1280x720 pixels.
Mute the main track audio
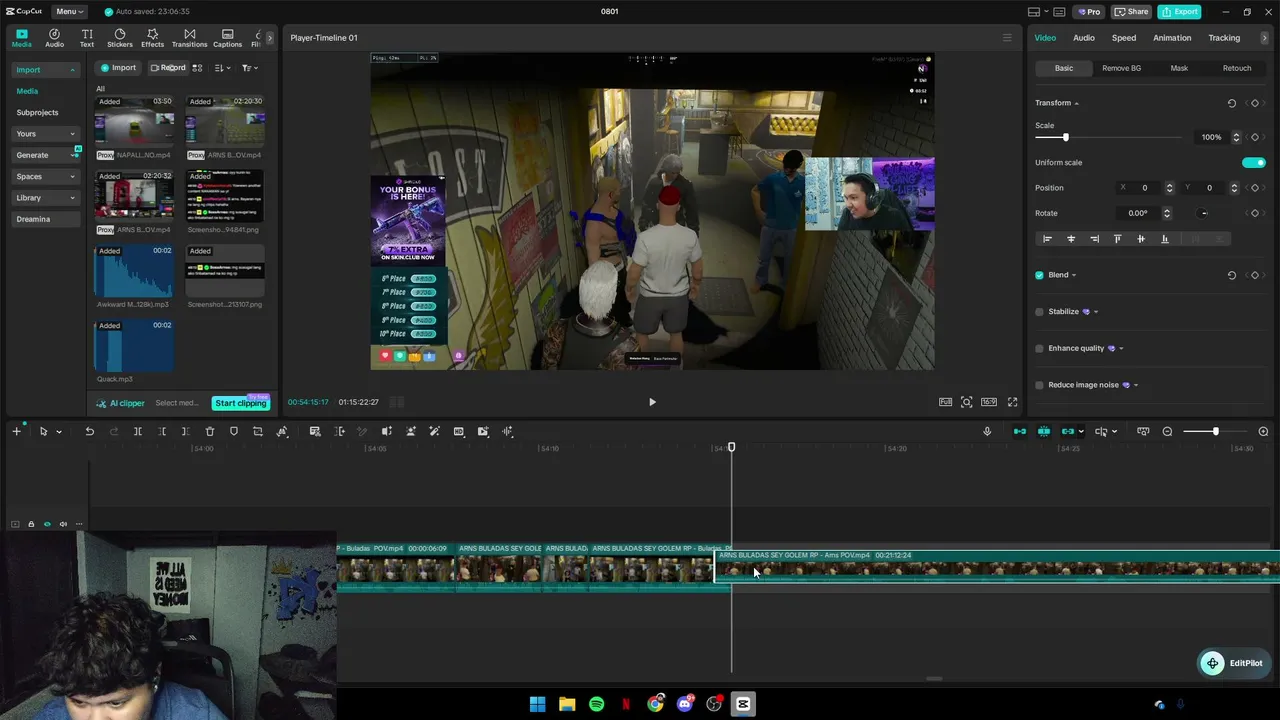(63, 524)
